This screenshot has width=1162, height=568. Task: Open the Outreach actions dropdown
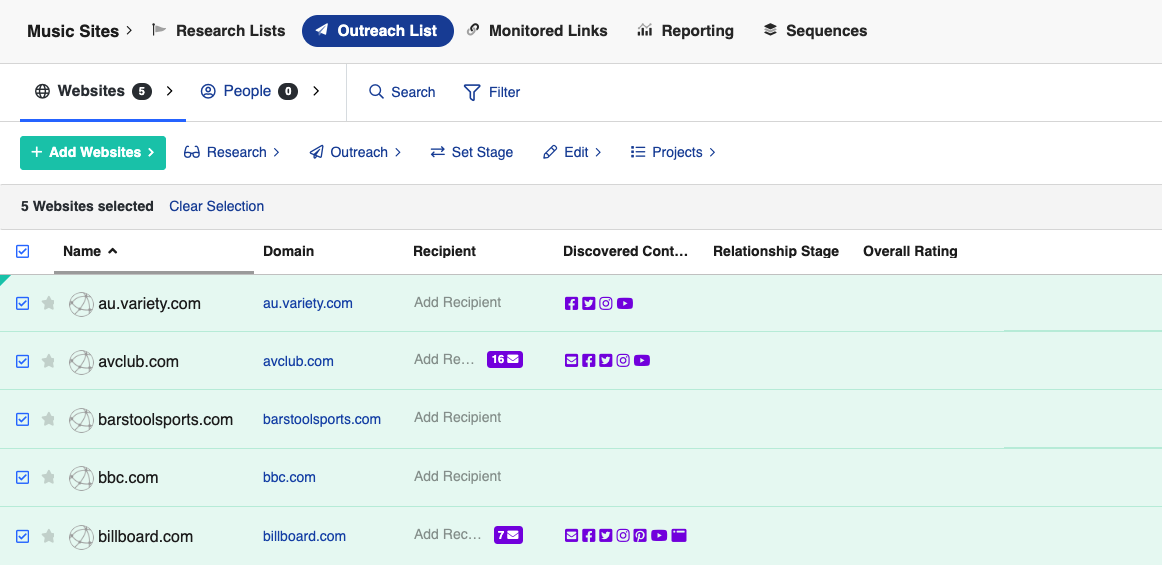pos(355,152)
